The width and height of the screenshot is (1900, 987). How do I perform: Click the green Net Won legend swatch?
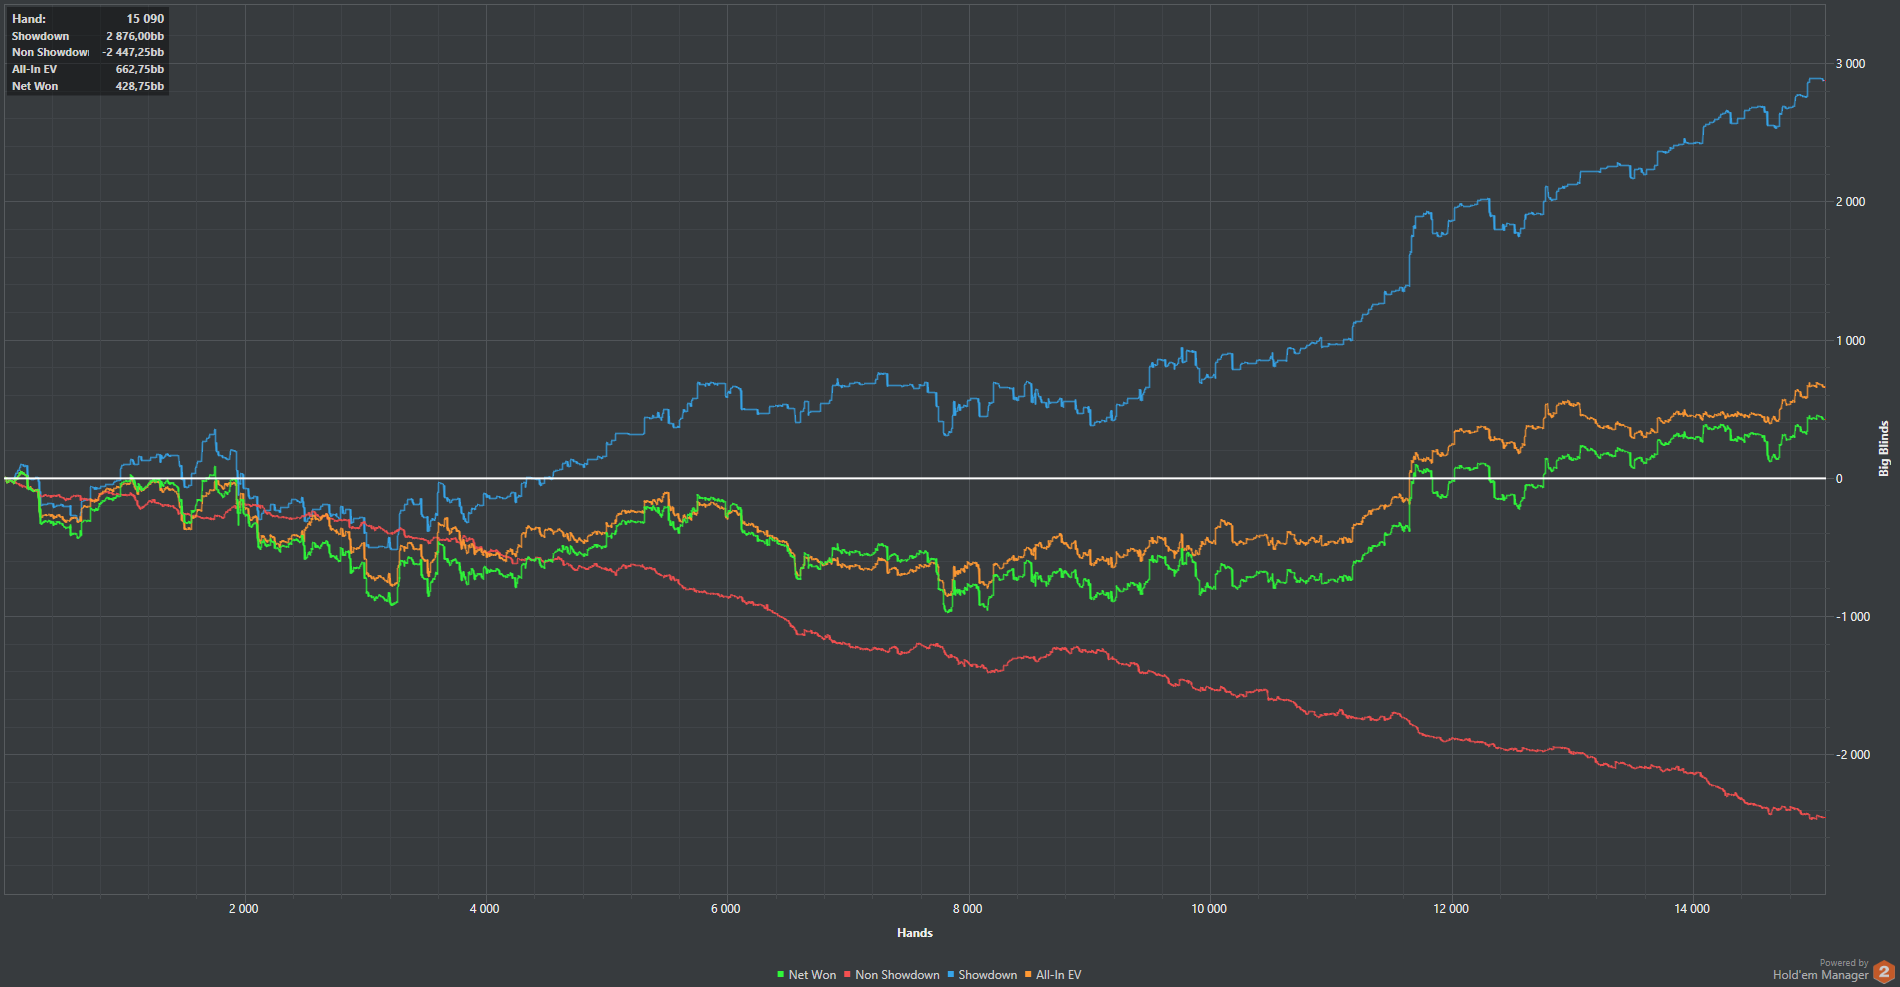(781, 975)
